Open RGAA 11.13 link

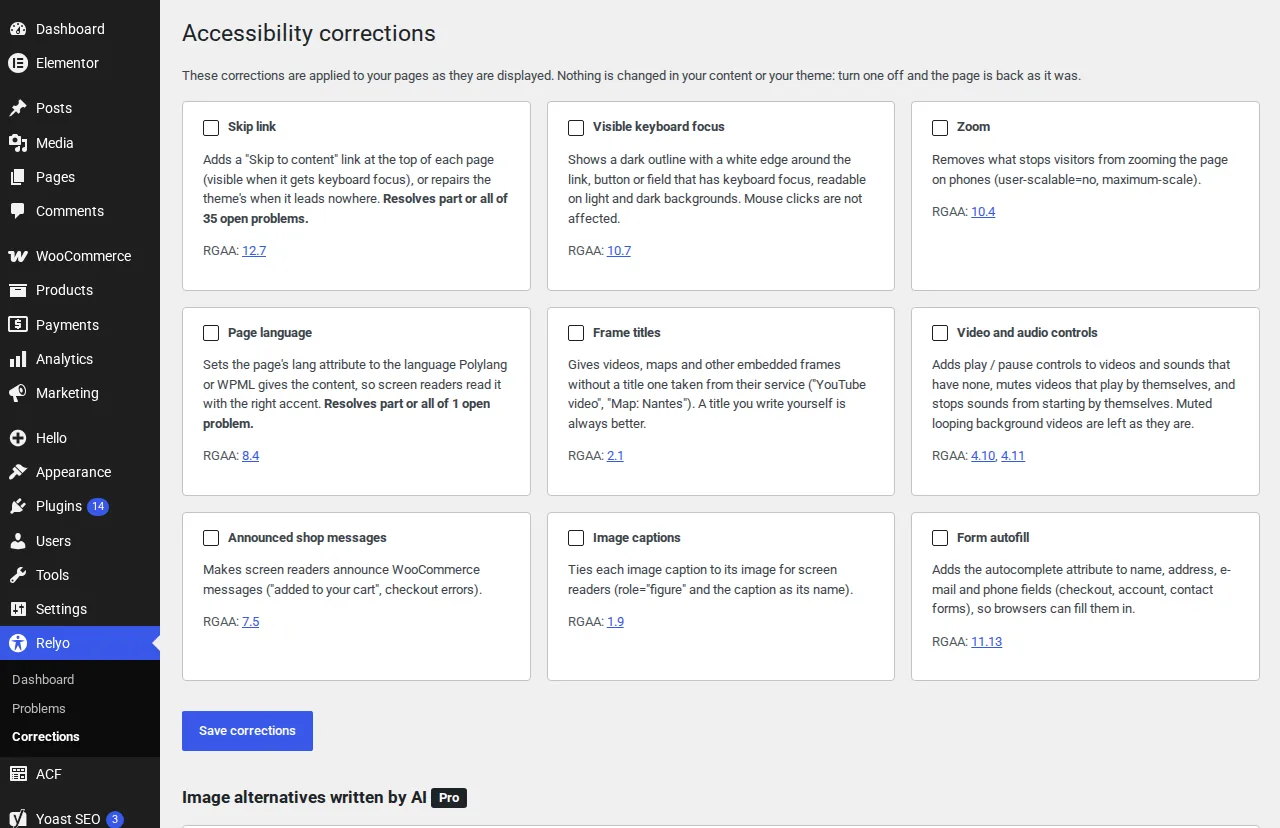click(x=986, y=642)
